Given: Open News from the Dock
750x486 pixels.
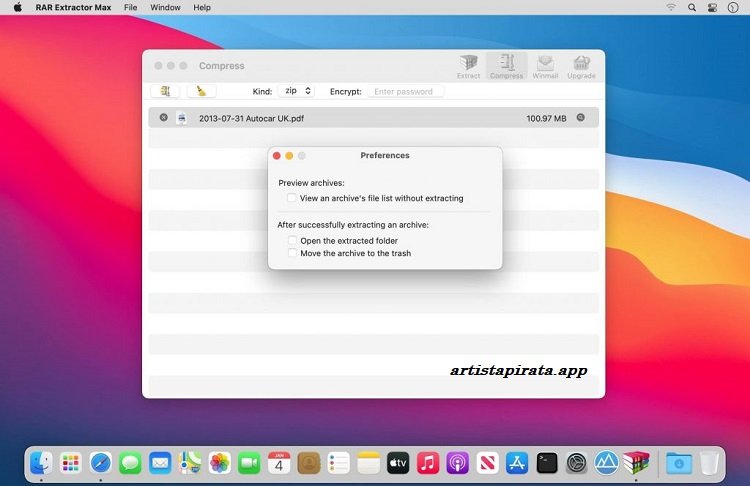Looking at the screenshot, I should tap(487, 463).
